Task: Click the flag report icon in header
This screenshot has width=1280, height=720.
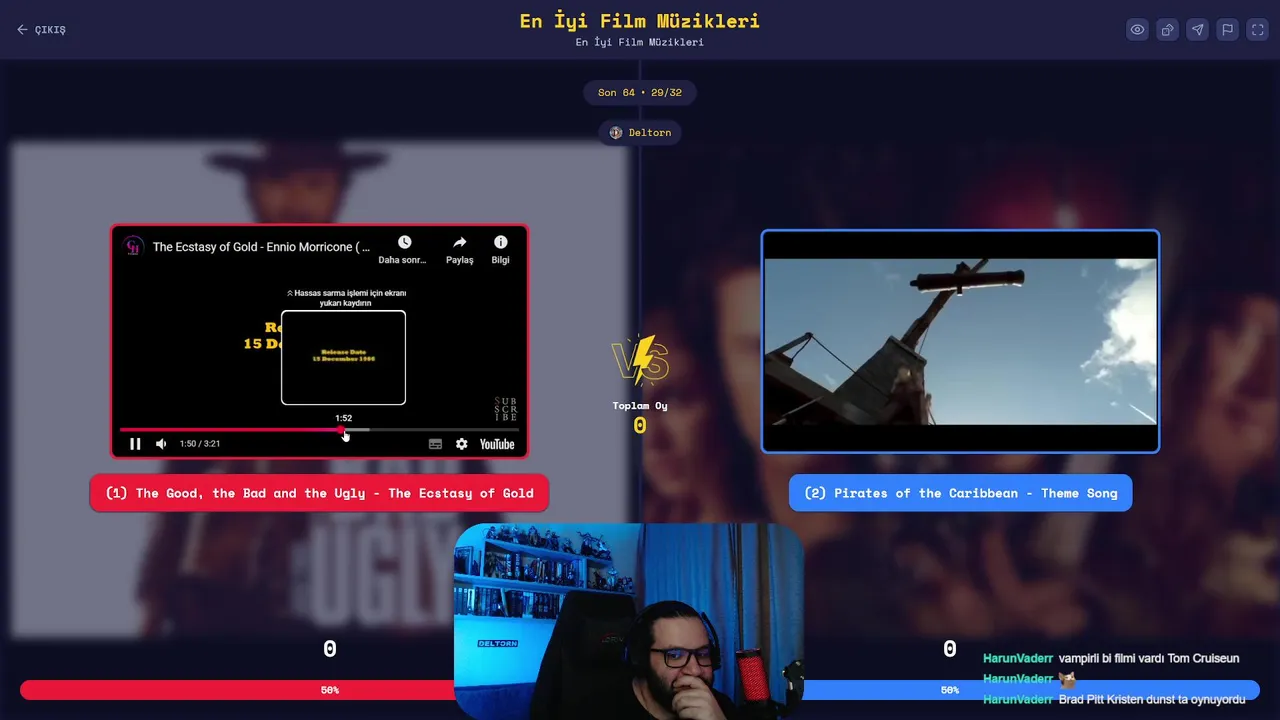Action: 1227,30
